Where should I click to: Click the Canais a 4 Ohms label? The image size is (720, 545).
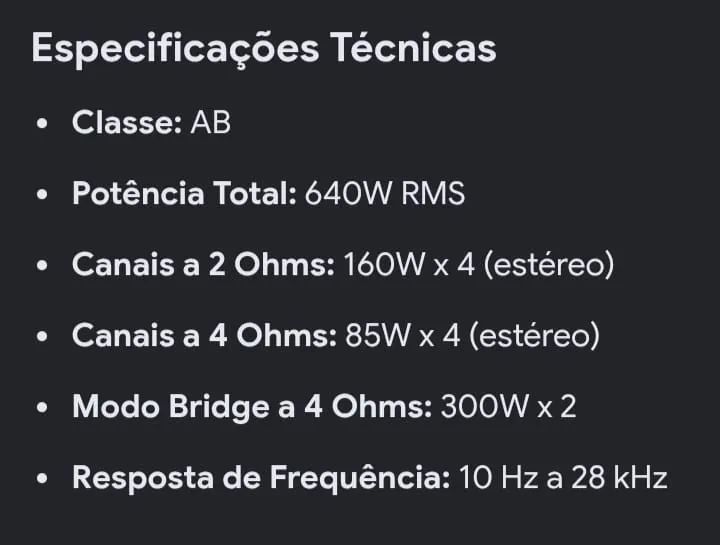point(204,335)
